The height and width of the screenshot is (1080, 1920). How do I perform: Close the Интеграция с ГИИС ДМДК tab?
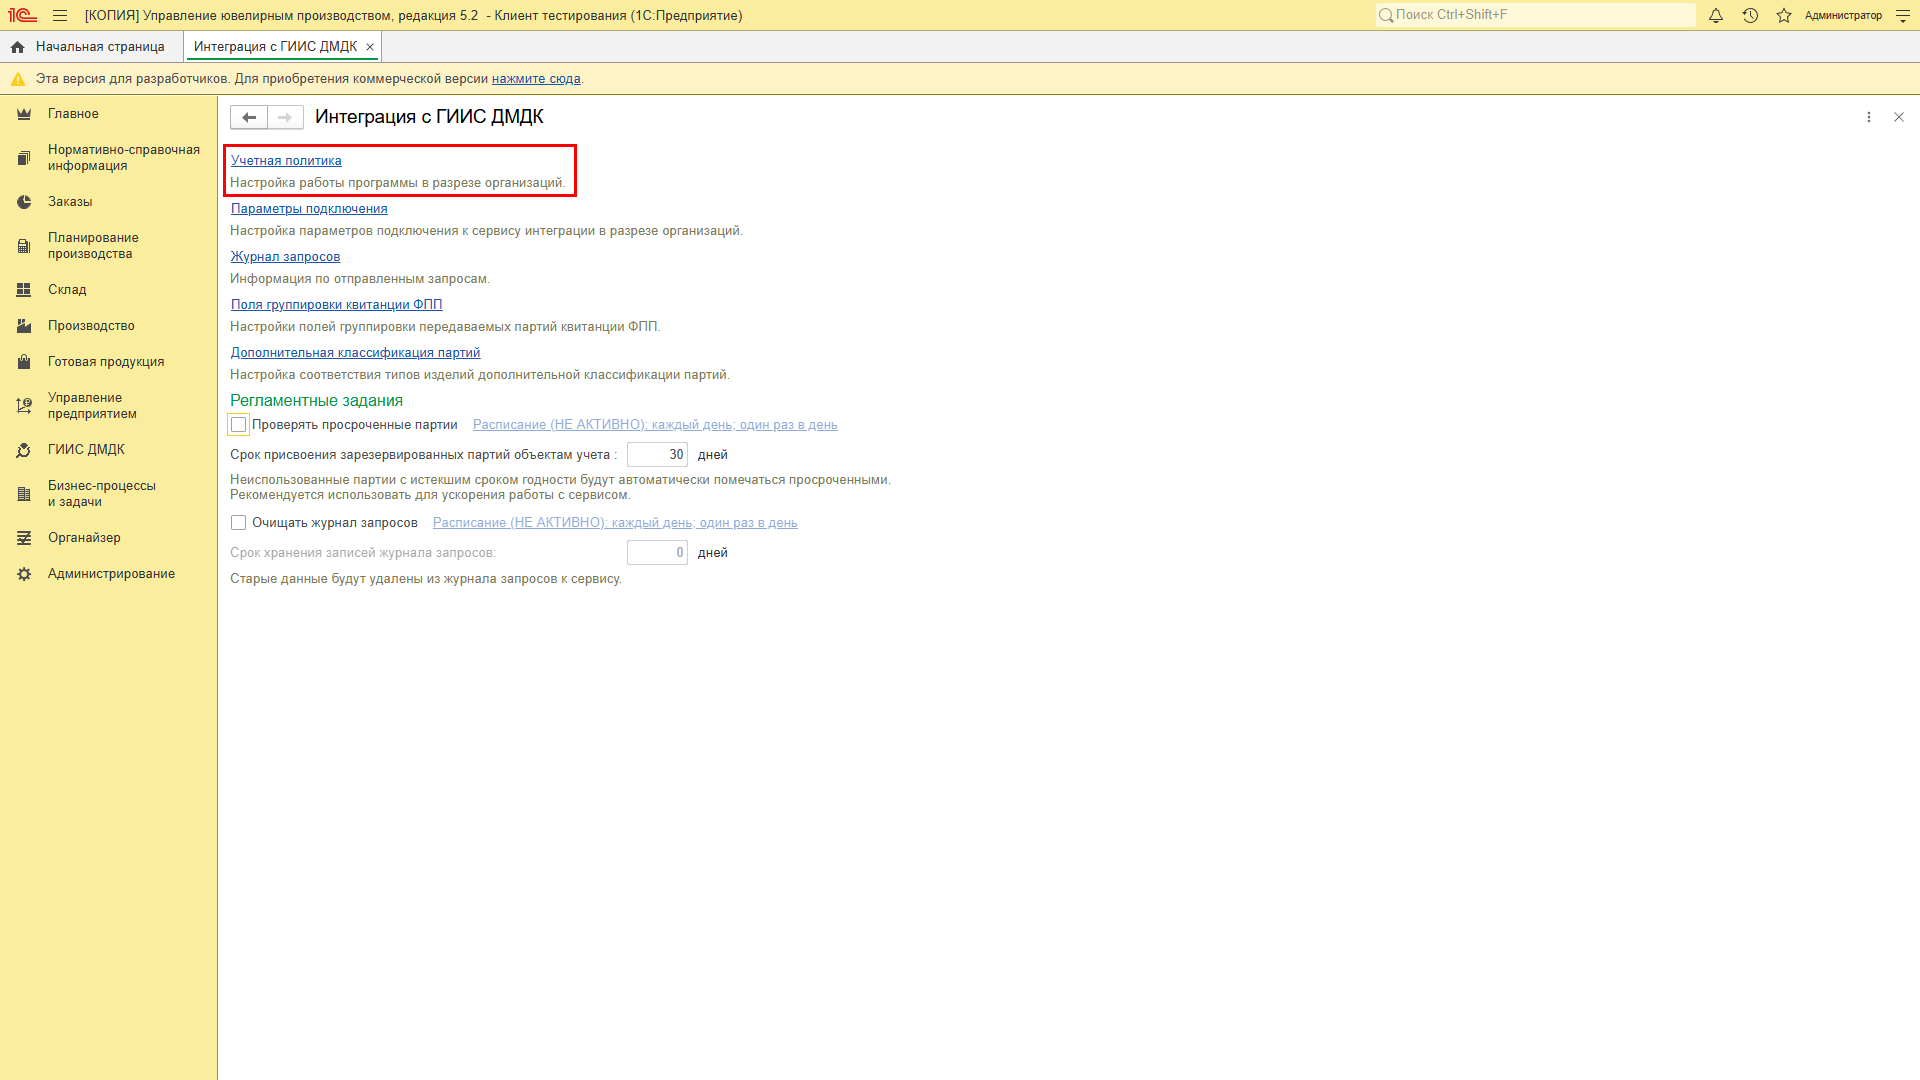(370, 47)
